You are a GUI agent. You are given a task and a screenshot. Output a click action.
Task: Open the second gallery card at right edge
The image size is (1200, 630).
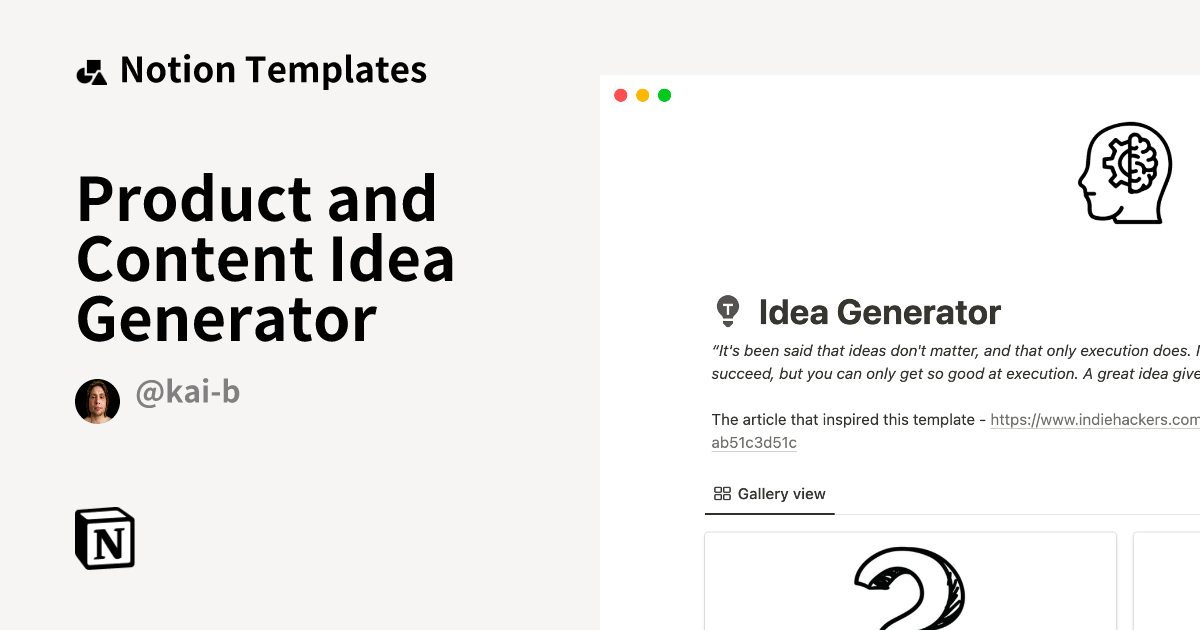[x=1167, y=581]
